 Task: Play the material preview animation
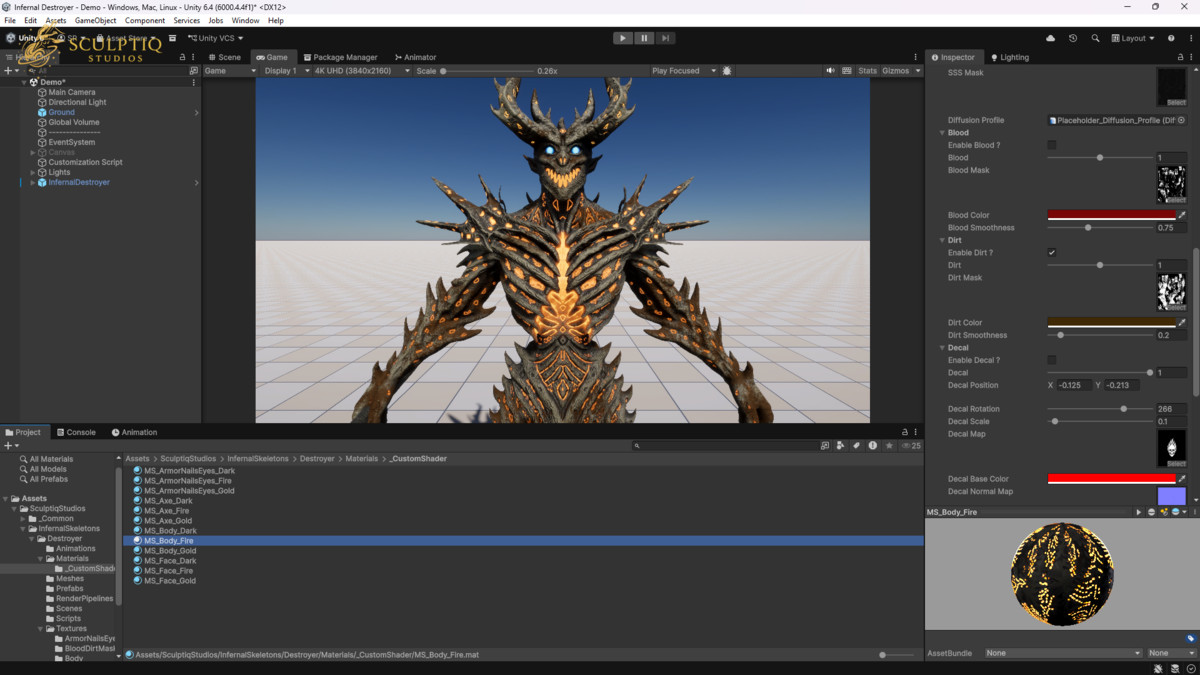coord(1139,512)
